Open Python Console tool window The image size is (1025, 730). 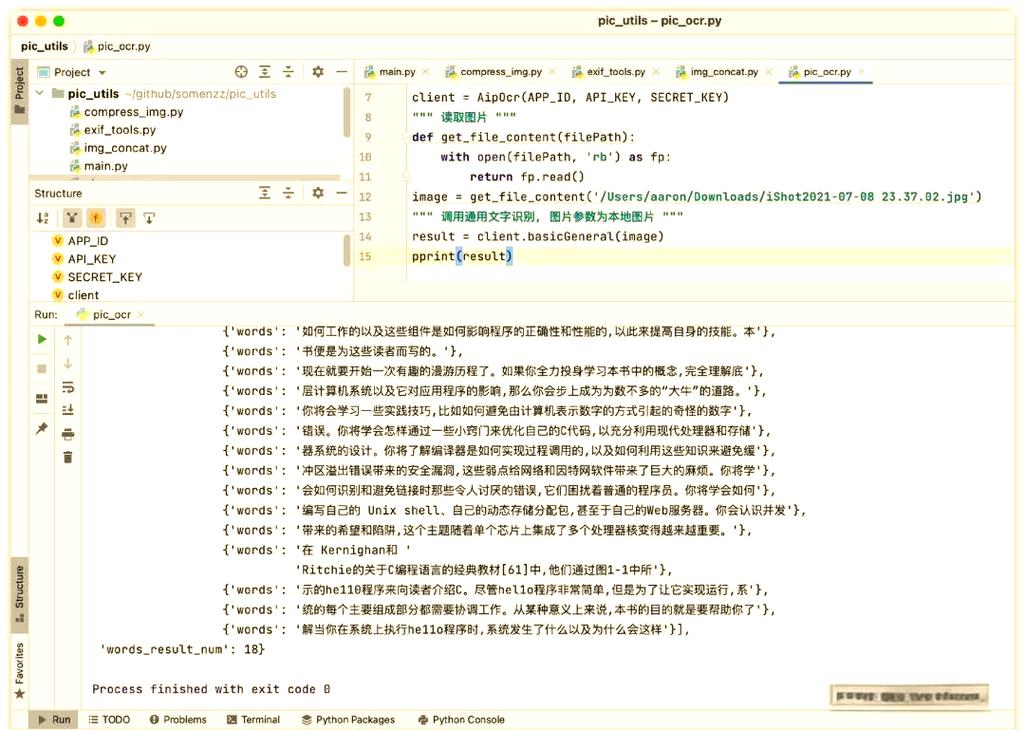pos(462,720)
